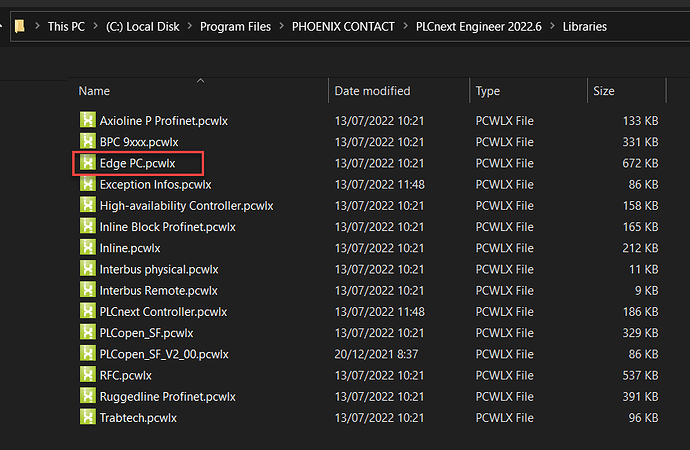
Task: Click the PLCnext Controller.pcwlx file icon
Action: click(88, 311)
